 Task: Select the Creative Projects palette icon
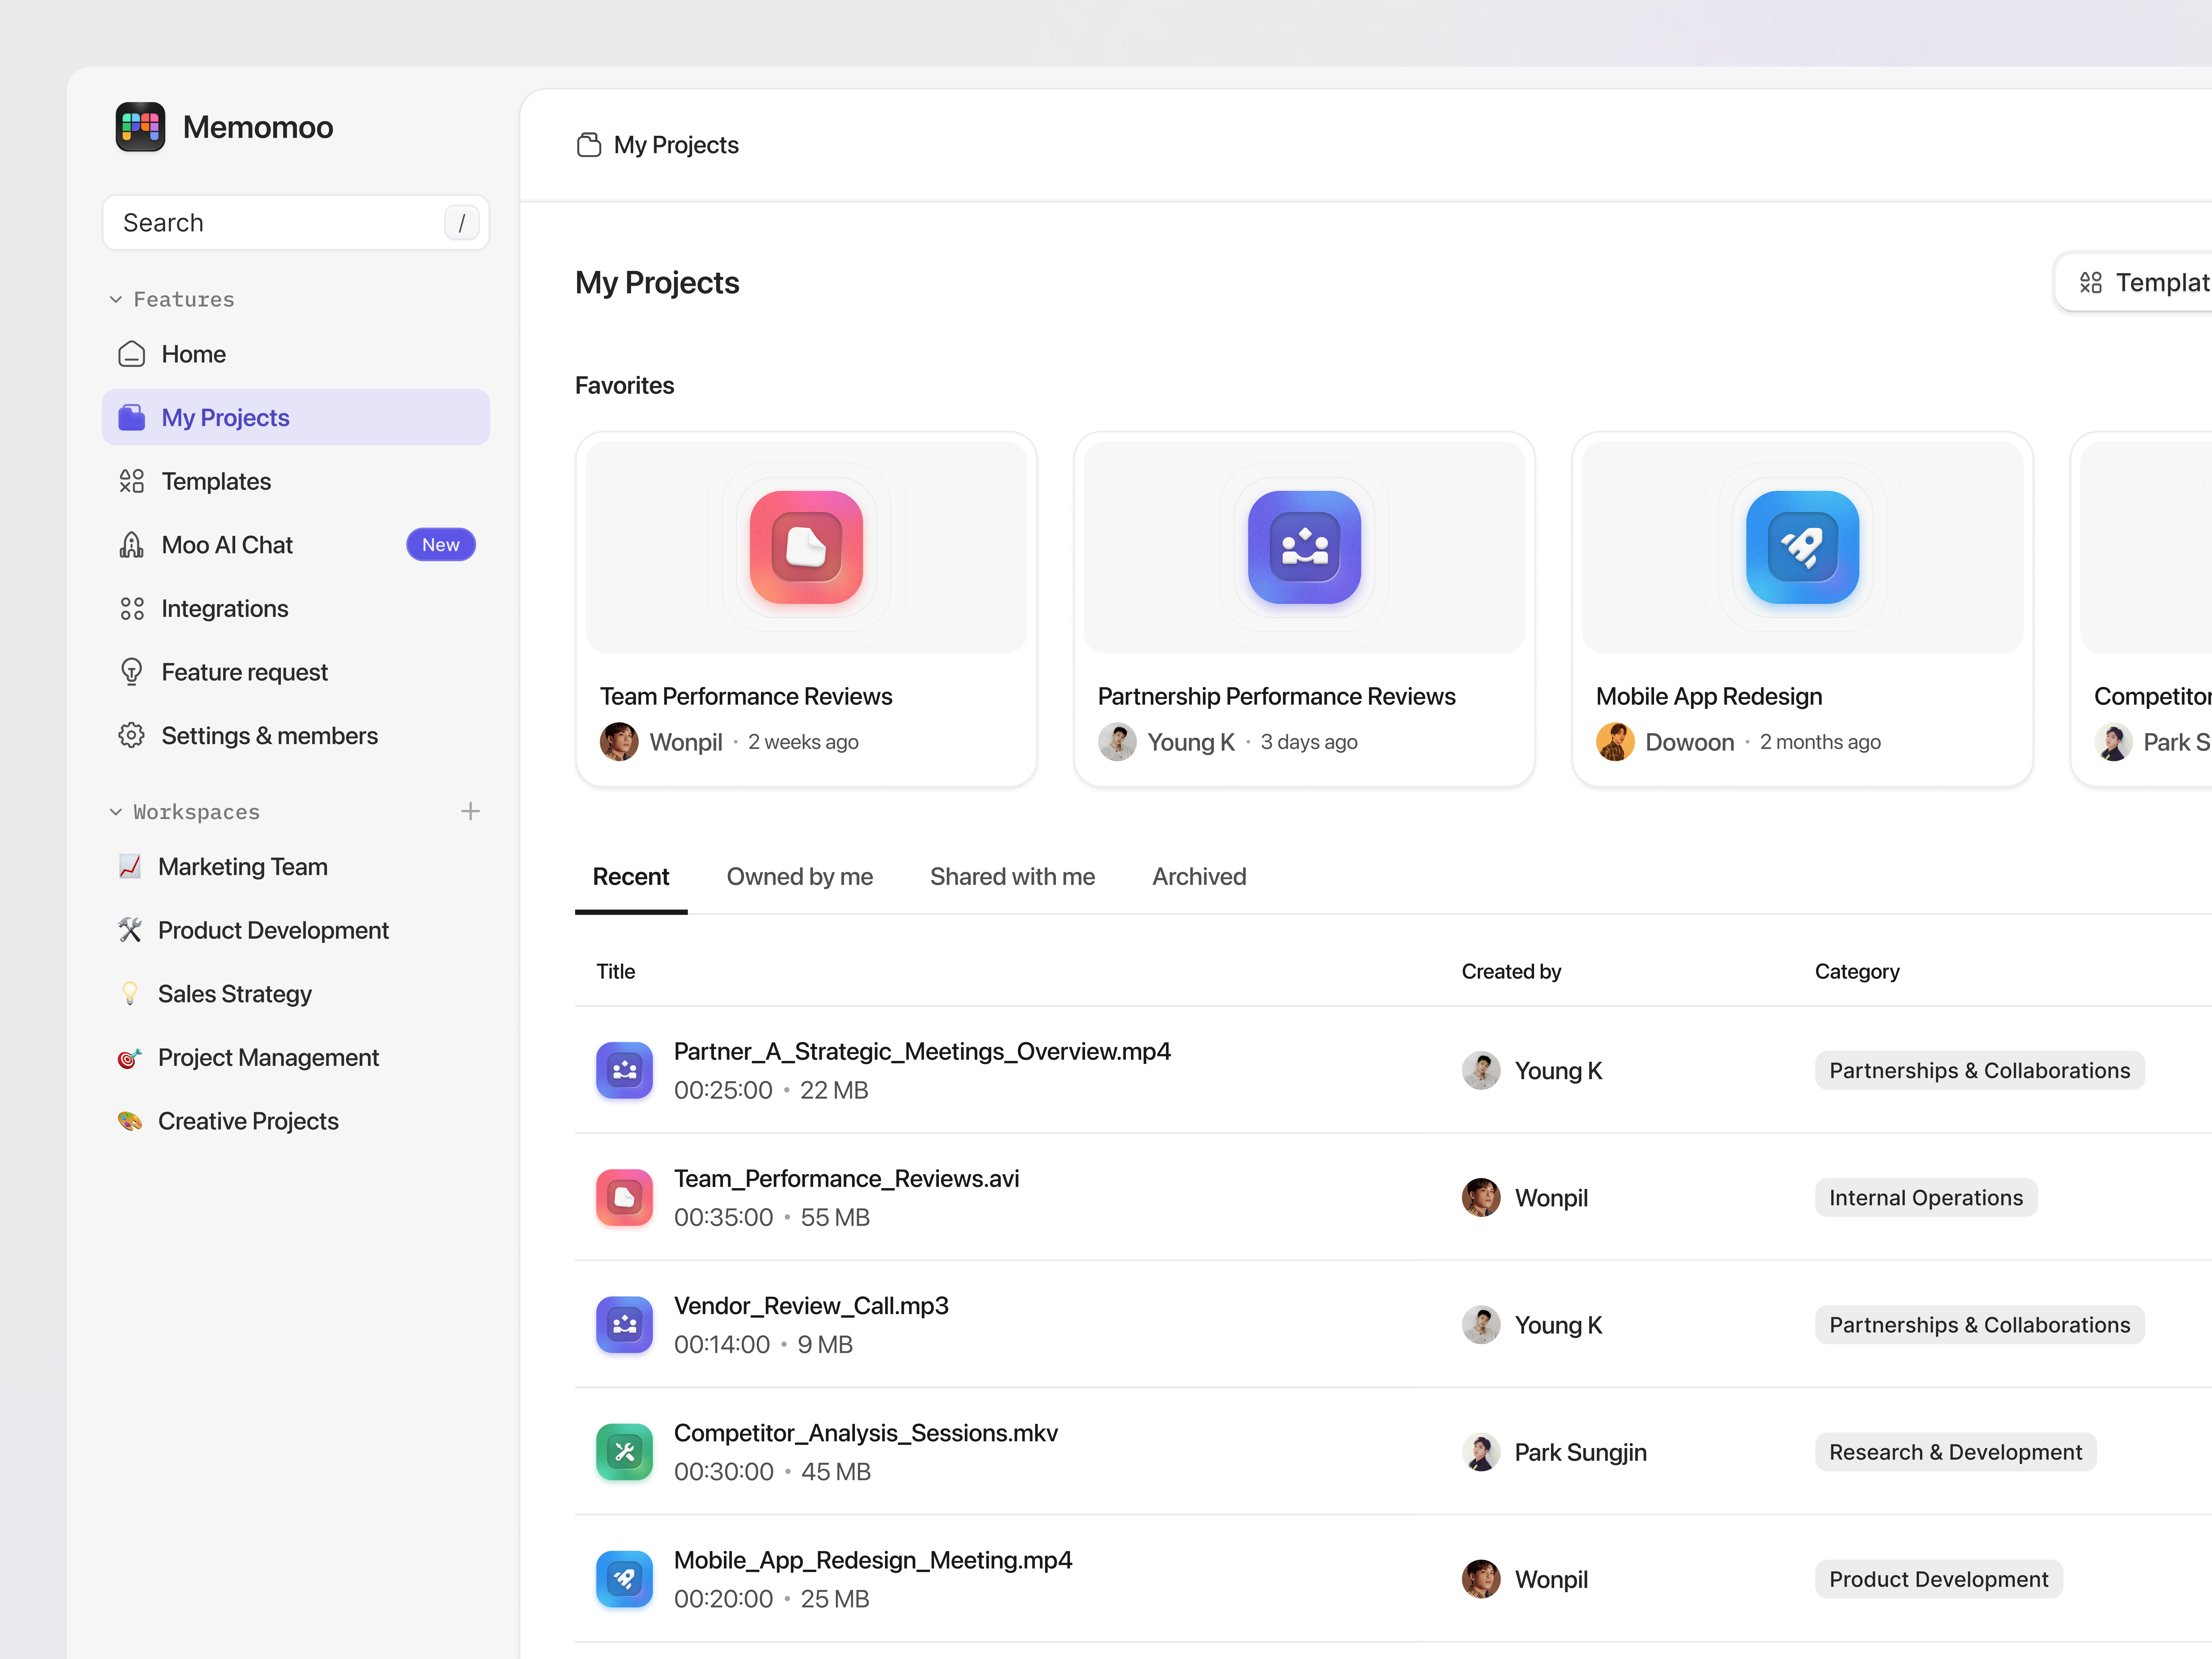pos(130,1121)
